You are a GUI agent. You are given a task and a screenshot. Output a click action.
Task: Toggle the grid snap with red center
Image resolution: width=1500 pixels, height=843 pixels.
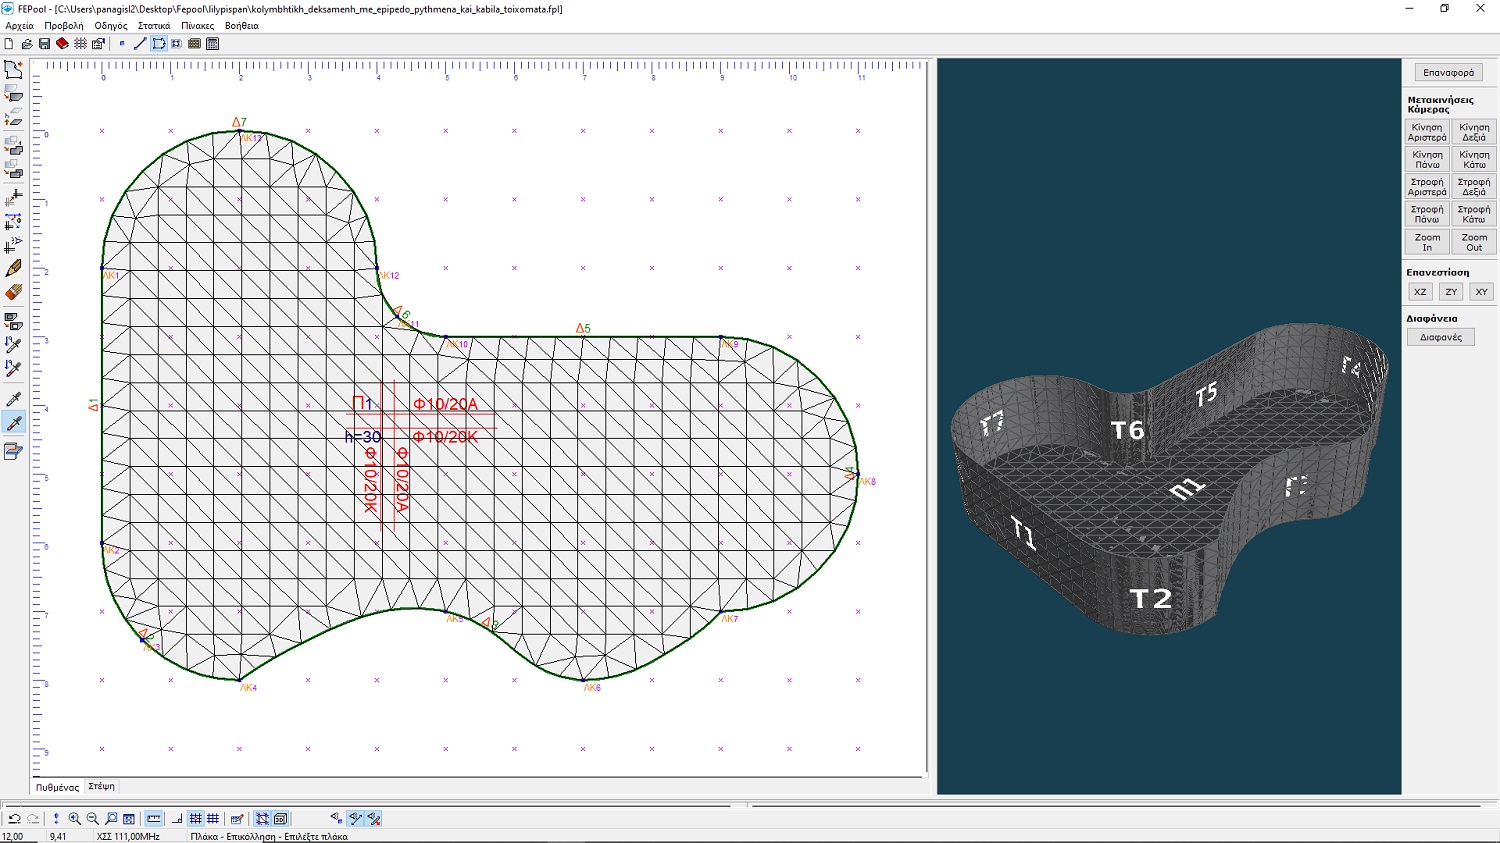(x=195, y=819)
